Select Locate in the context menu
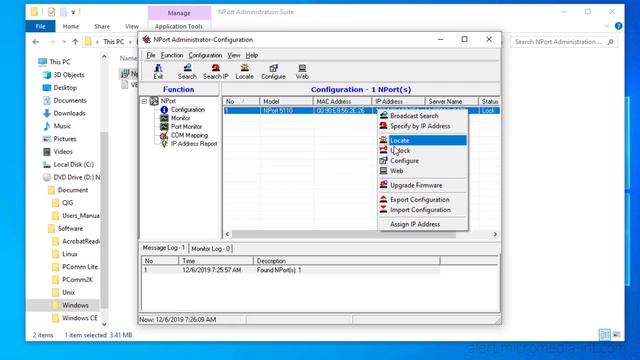 (422, 140)
